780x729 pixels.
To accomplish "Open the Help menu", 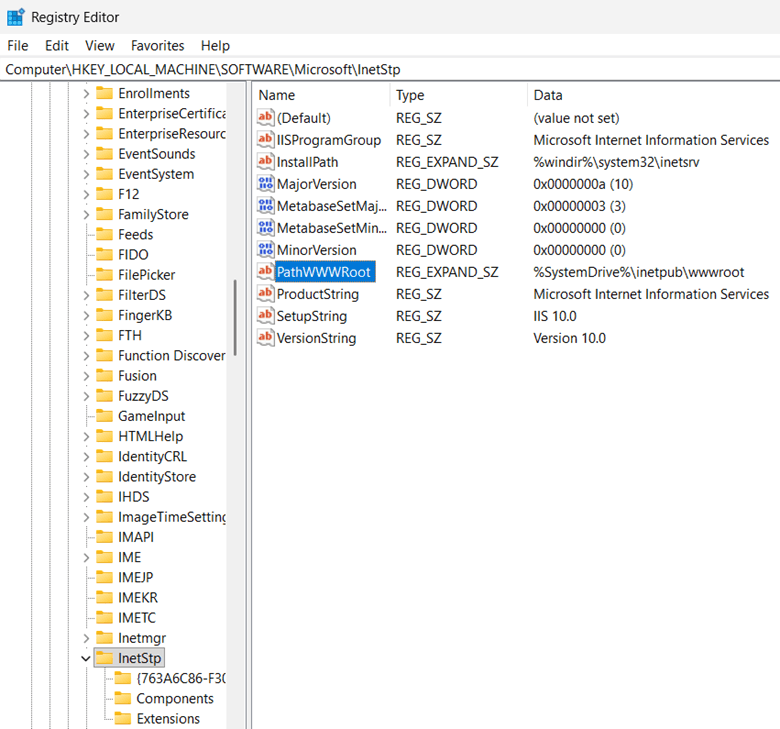I will point(215,46).
